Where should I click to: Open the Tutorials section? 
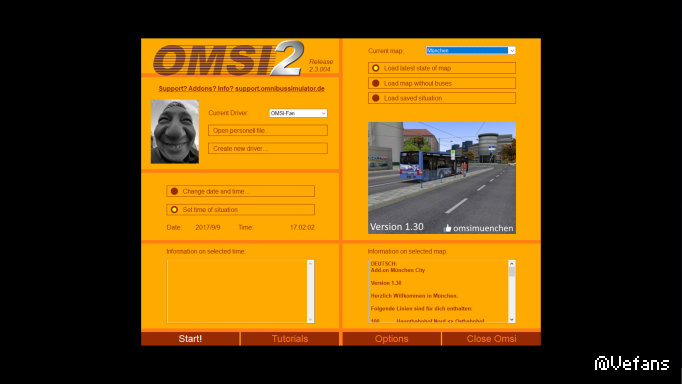click(x=290, y=339)
